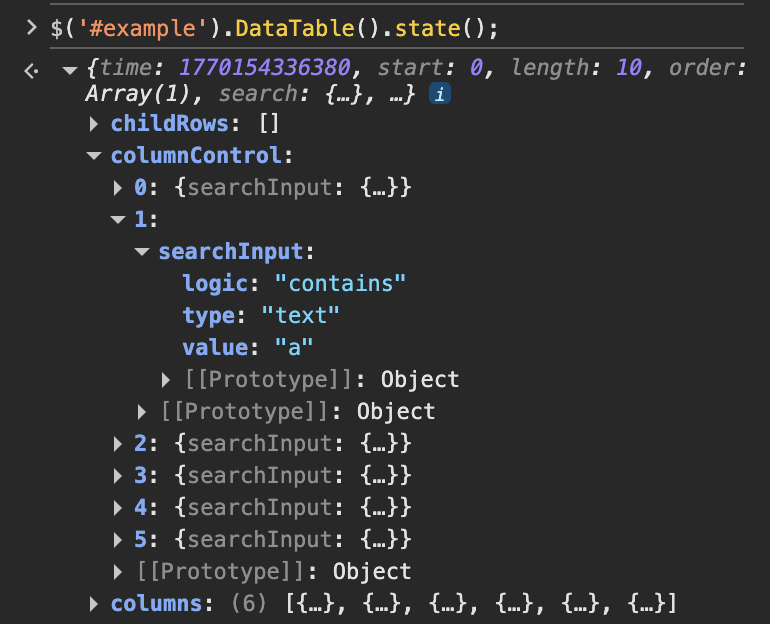Click the info badge icon after object summary
The width and height of the screenshot is (770, 624).
(x=438, y=94)
